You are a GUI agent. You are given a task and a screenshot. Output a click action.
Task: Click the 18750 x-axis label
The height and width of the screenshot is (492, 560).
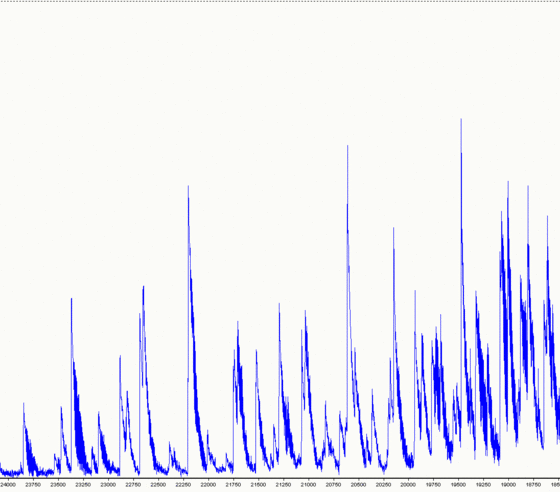click(533, 485)
